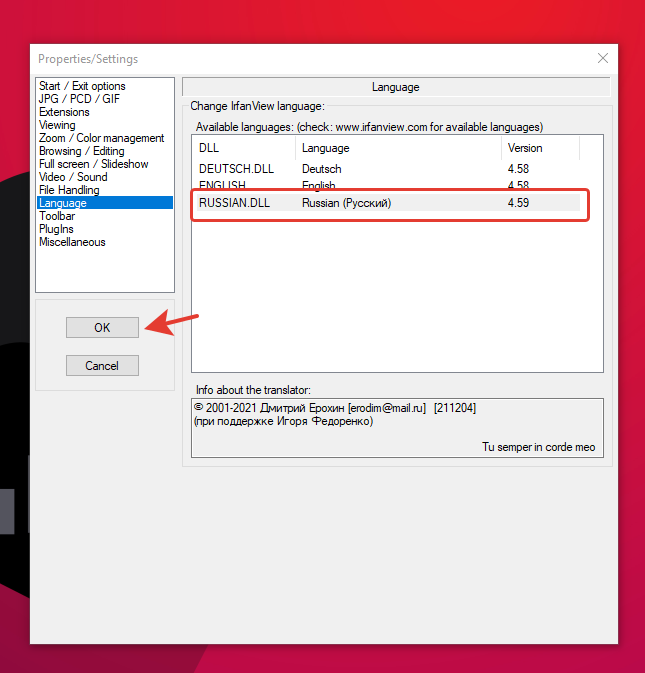The height and width of the screenshot is (673, 645).
Task: Click the Version column header
Action: [x=540, y=148]
